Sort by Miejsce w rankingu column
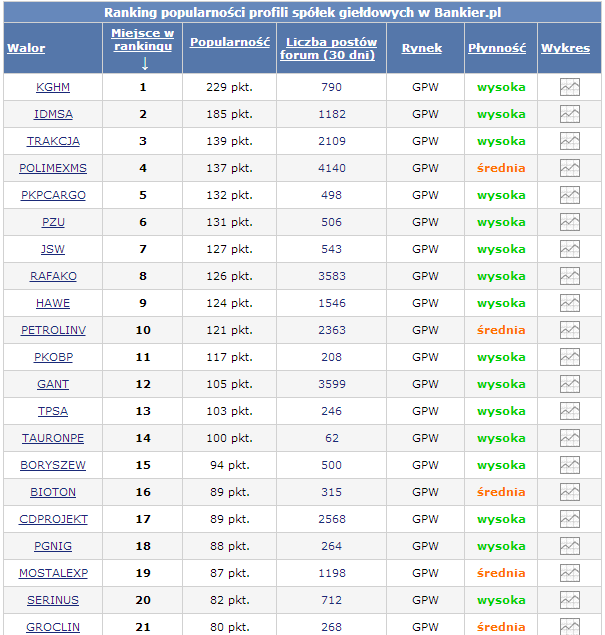Viewport: 605px width, 635px height. tap(142, 39)
